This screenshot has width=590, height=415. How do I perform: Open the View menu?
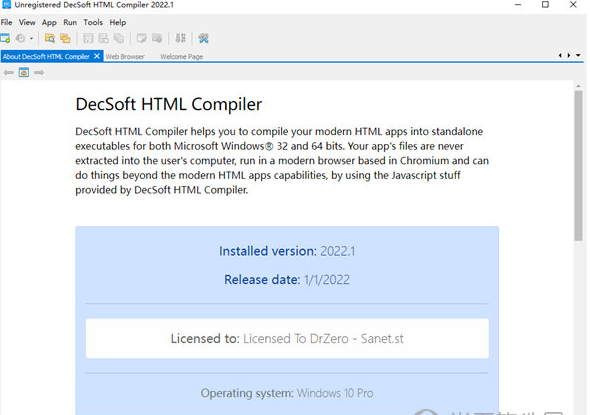pos(27,22)
